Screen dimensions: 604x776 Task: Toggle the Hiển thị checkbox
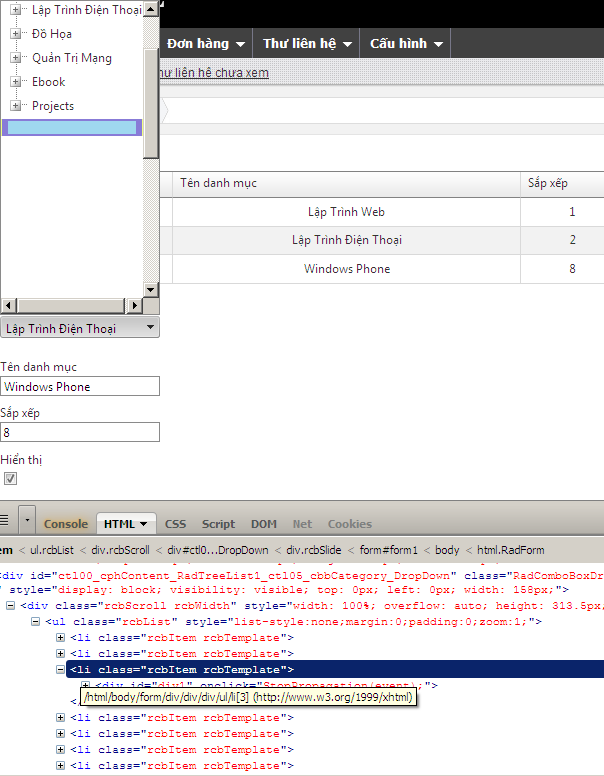10,479
